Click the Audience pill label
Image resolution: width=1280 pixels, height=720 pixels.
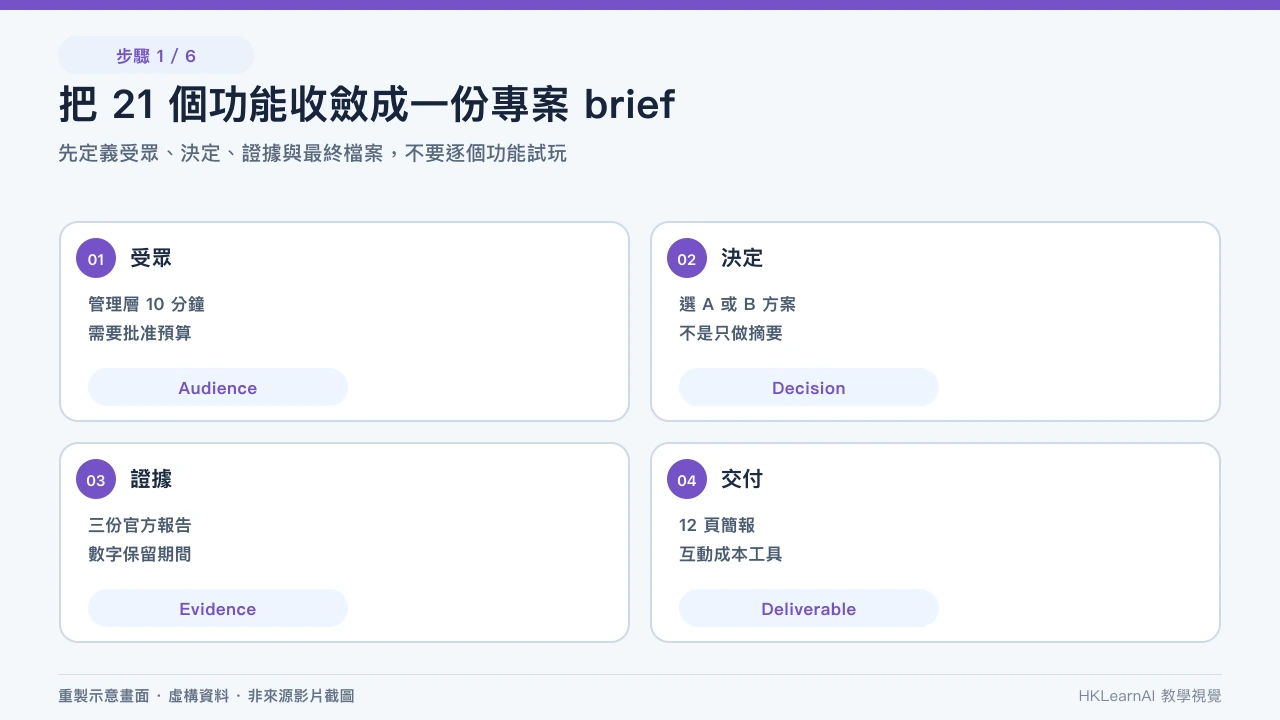point(218,388)
